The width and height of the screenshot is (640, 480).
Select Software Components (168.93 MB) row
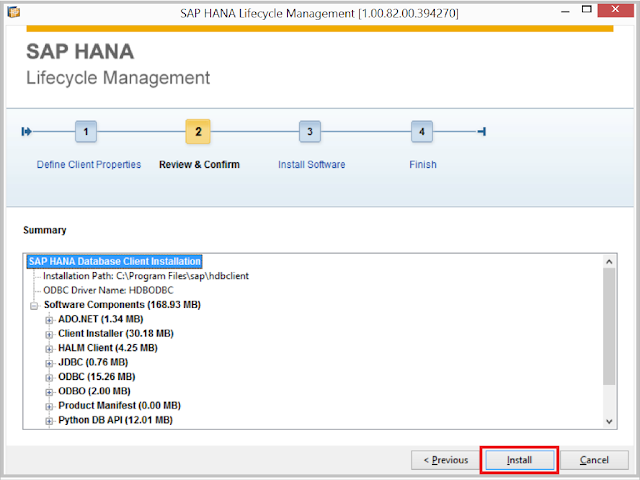click(122, 305)
